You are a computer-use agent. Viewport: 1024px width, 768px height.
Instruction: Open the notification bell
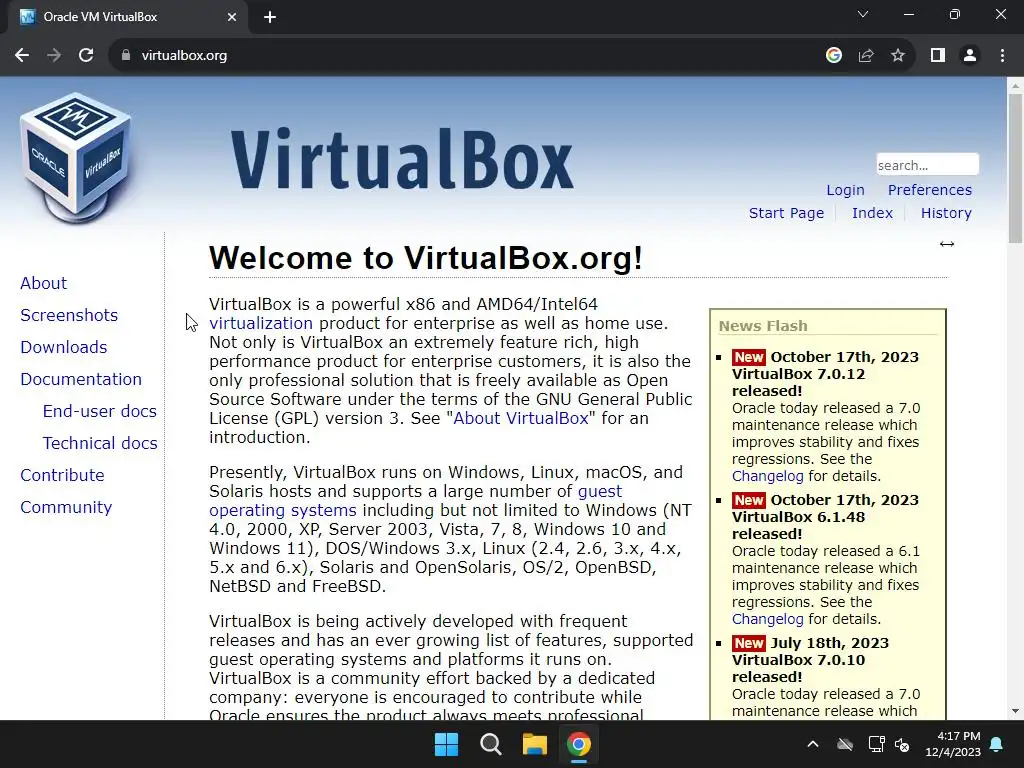coord(997,744)
